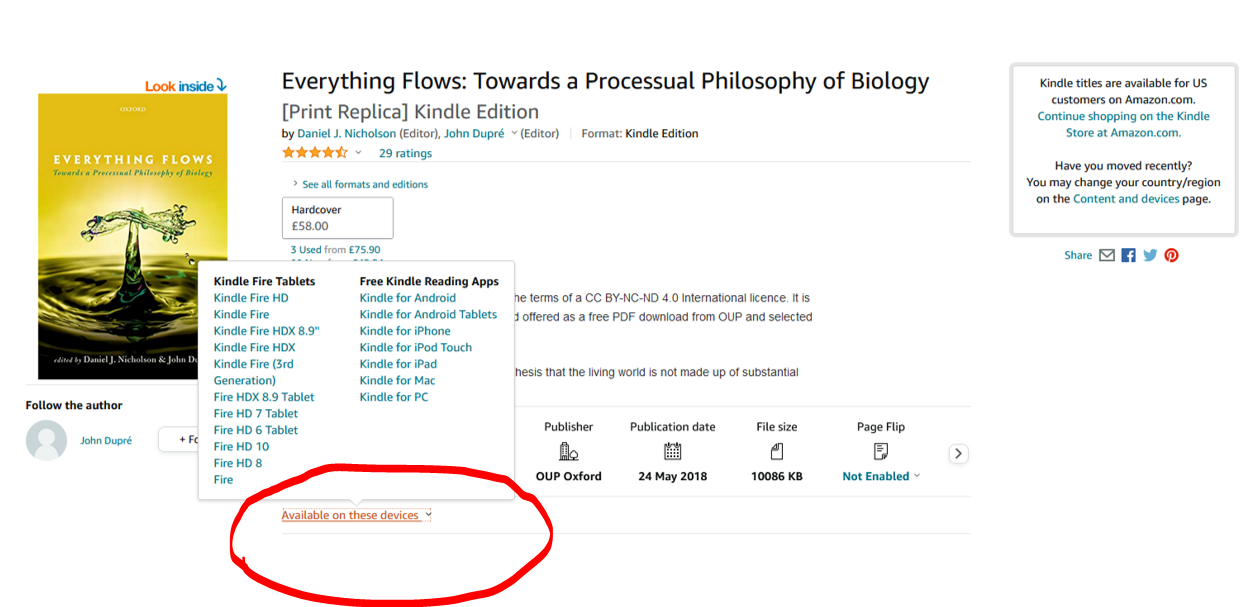Pin the book using the Pinterest icon
This screenshot has width=1255, height=607.
1171,255
